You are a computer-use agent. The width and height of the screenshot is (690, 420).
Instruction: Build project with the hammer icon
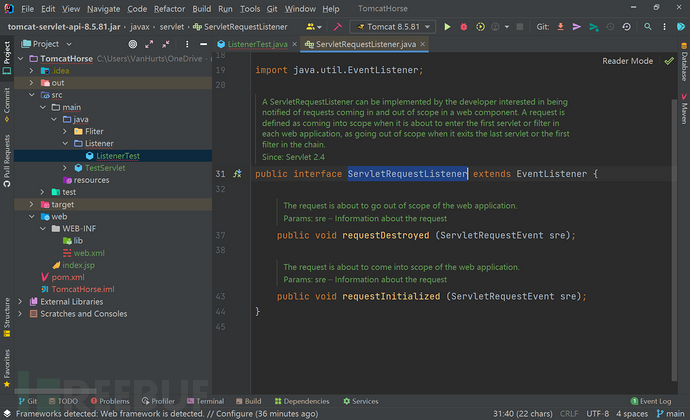(338, 27)
